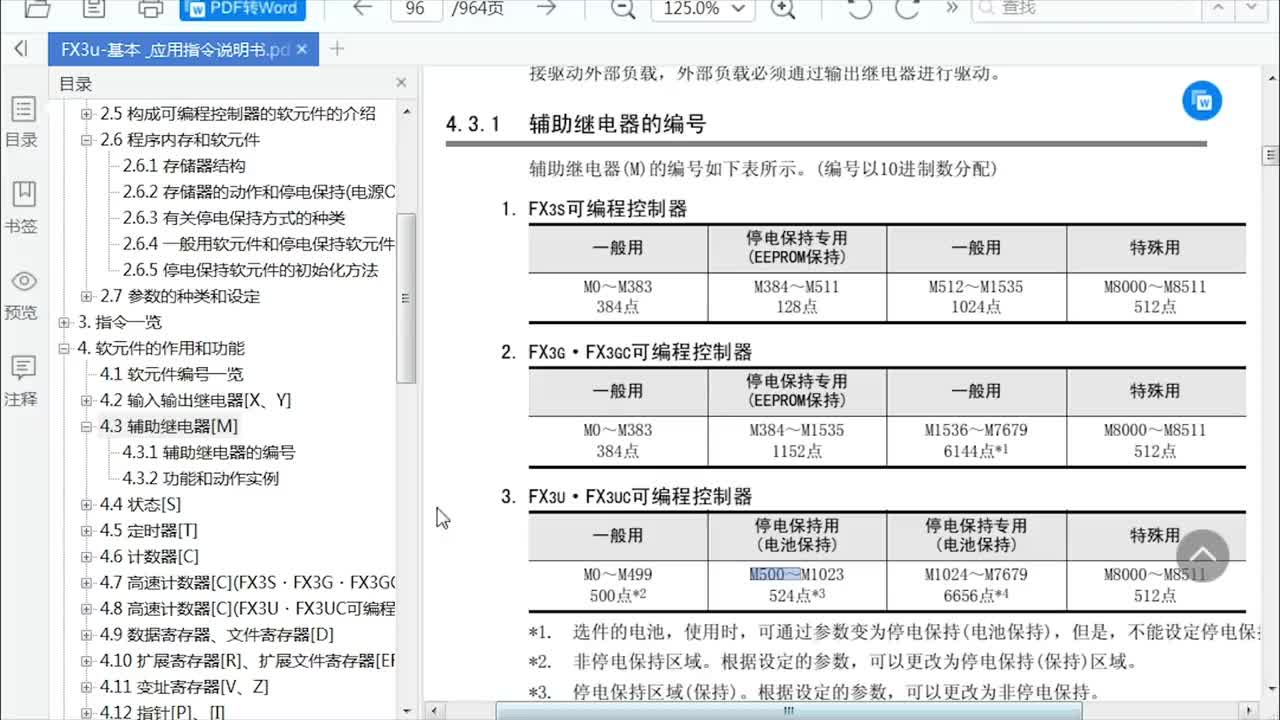Zoom in with the plus magnifier icon
Viewport: 1280px width, 720px height.
tap(784, 8)
